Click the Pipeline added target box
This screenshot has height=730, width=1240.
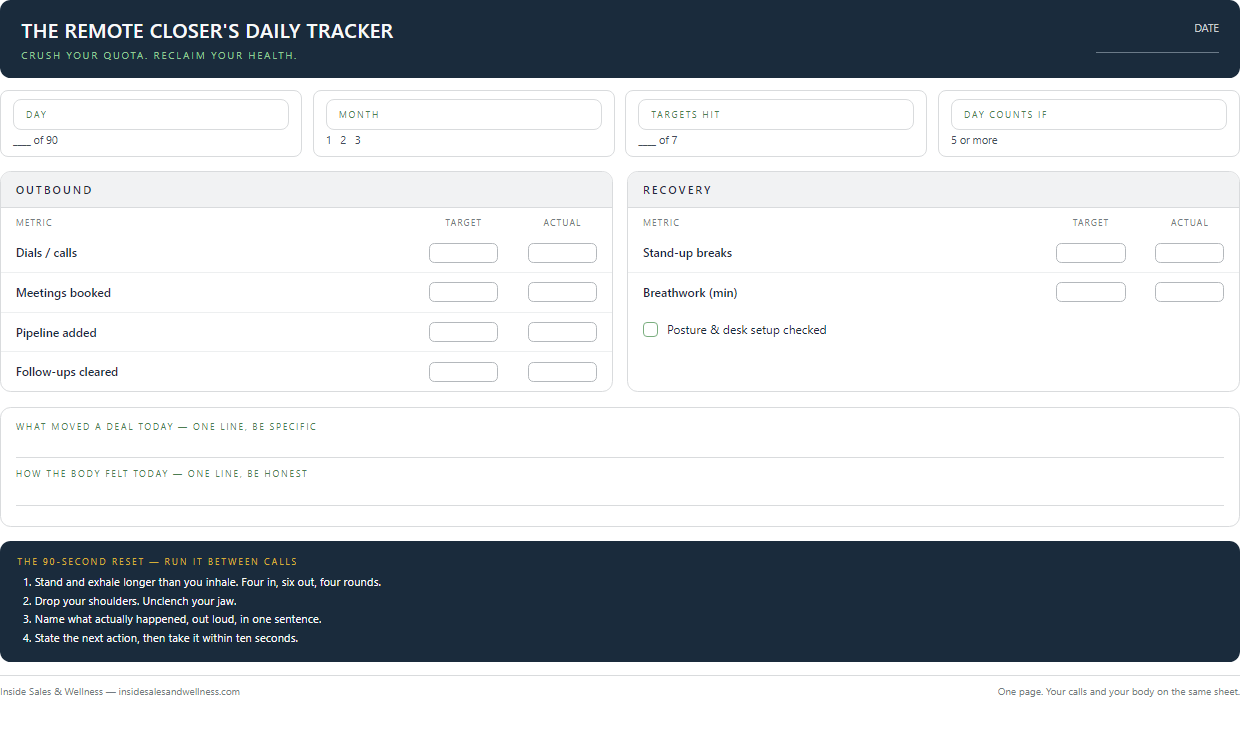click(463, 332)
